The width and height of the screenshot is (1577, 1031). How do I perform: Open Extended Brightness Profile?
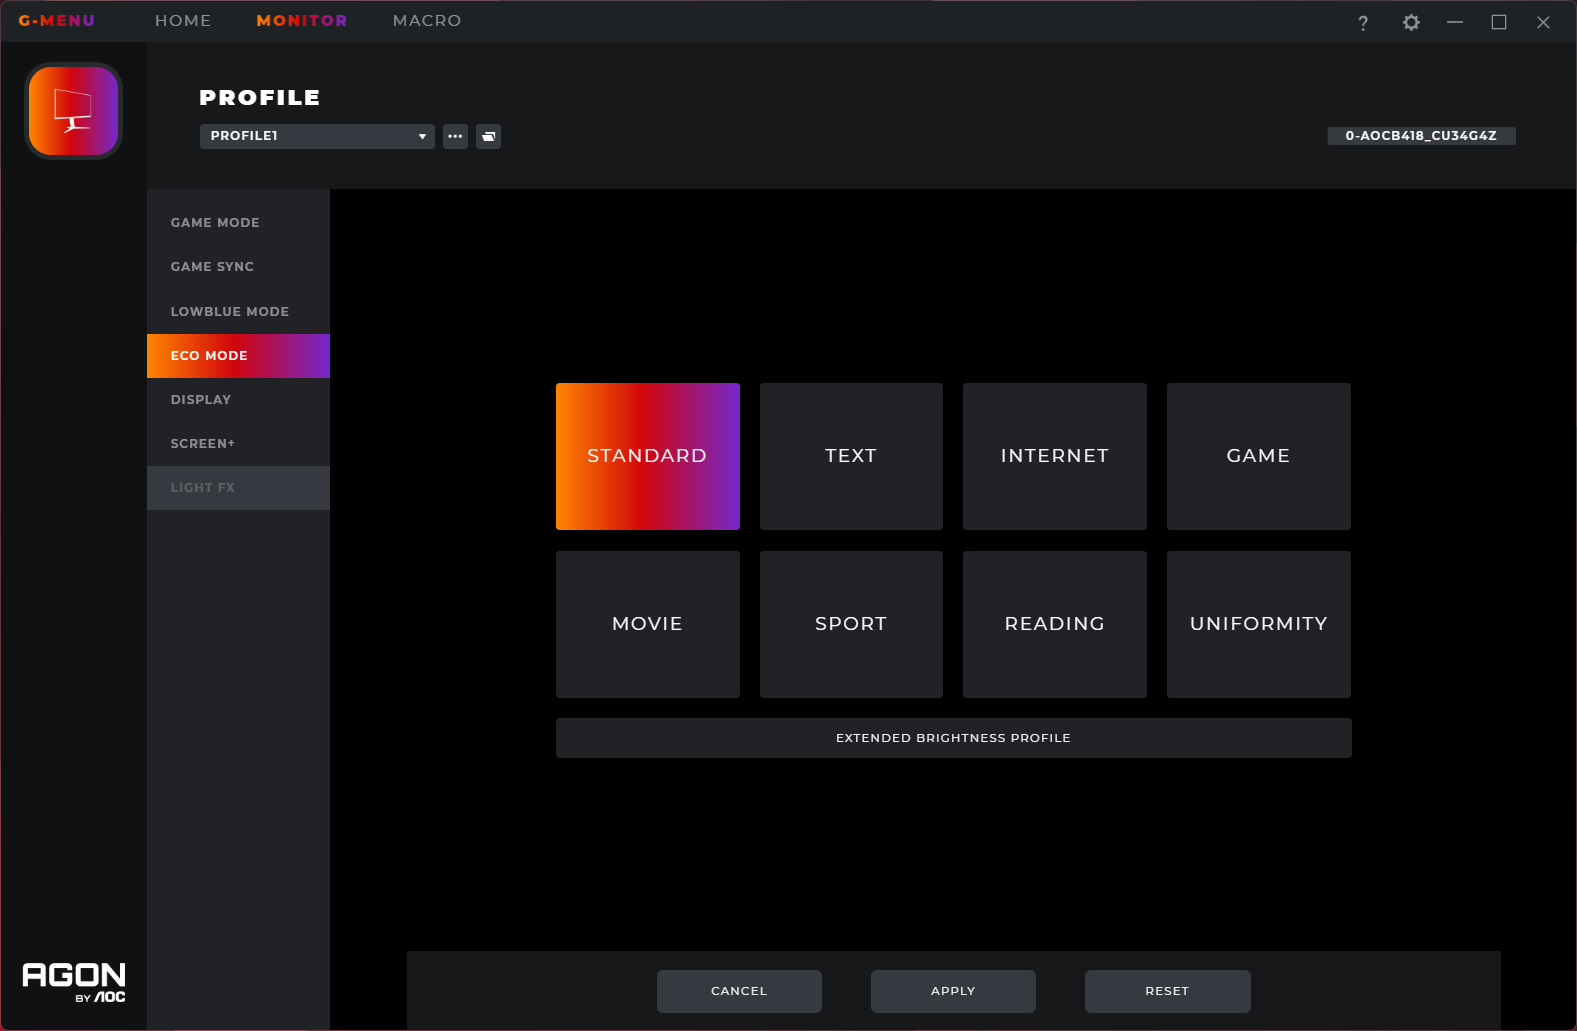953,738
